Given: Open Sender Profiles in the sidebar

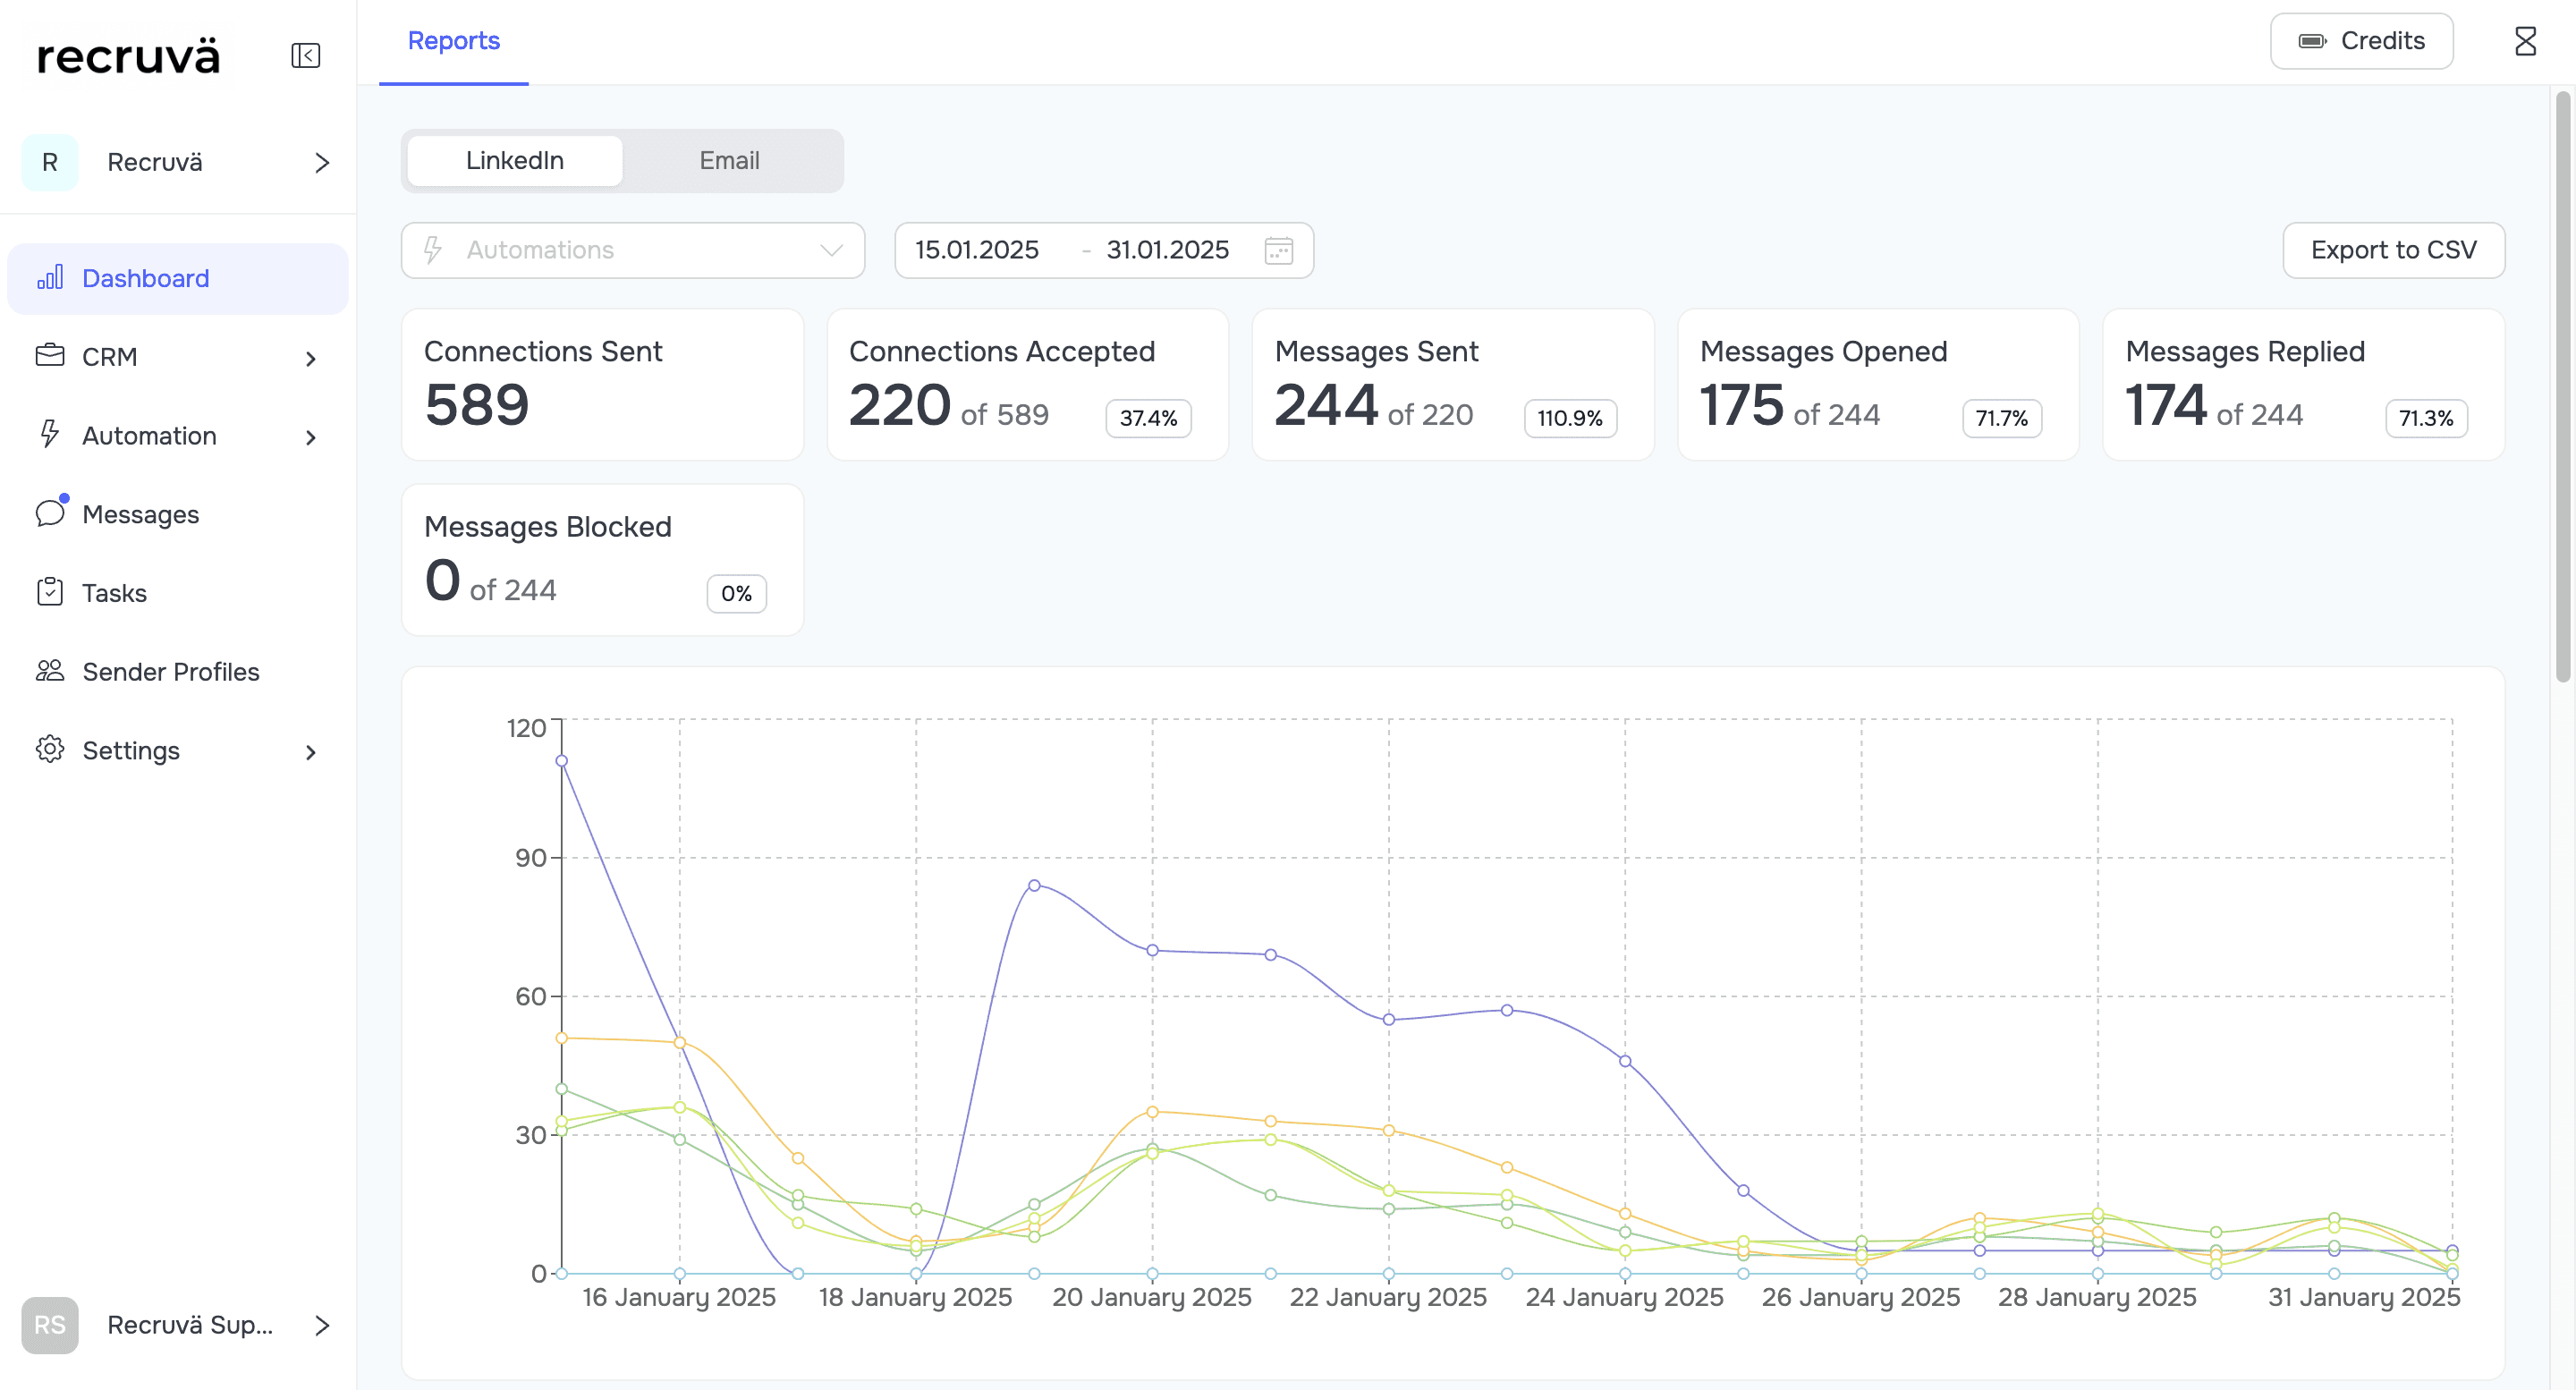Looking at the screenshot, I should click(x=178, y=672).
